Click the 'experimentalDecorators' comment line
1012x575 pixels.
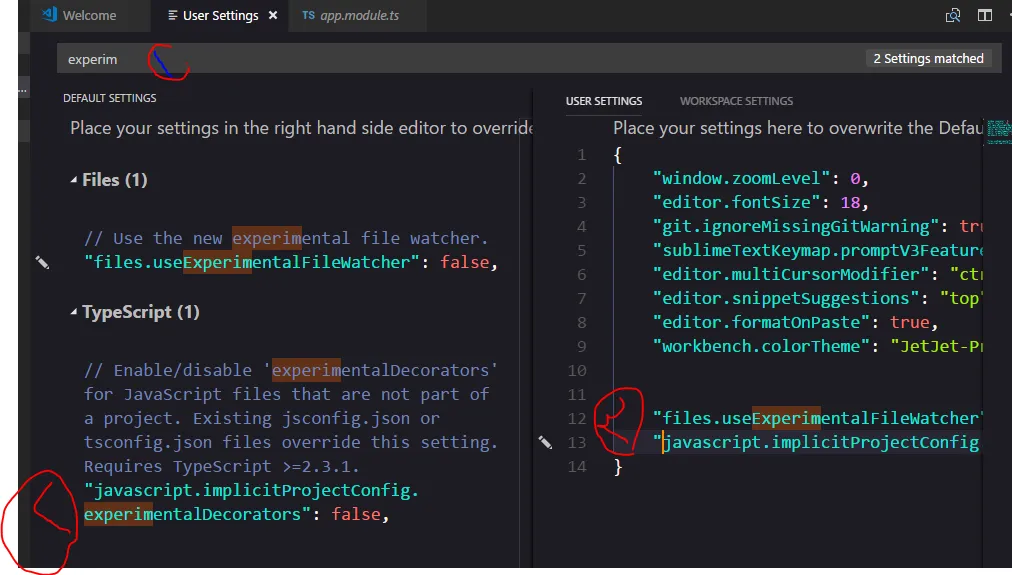tap(291, 370)
